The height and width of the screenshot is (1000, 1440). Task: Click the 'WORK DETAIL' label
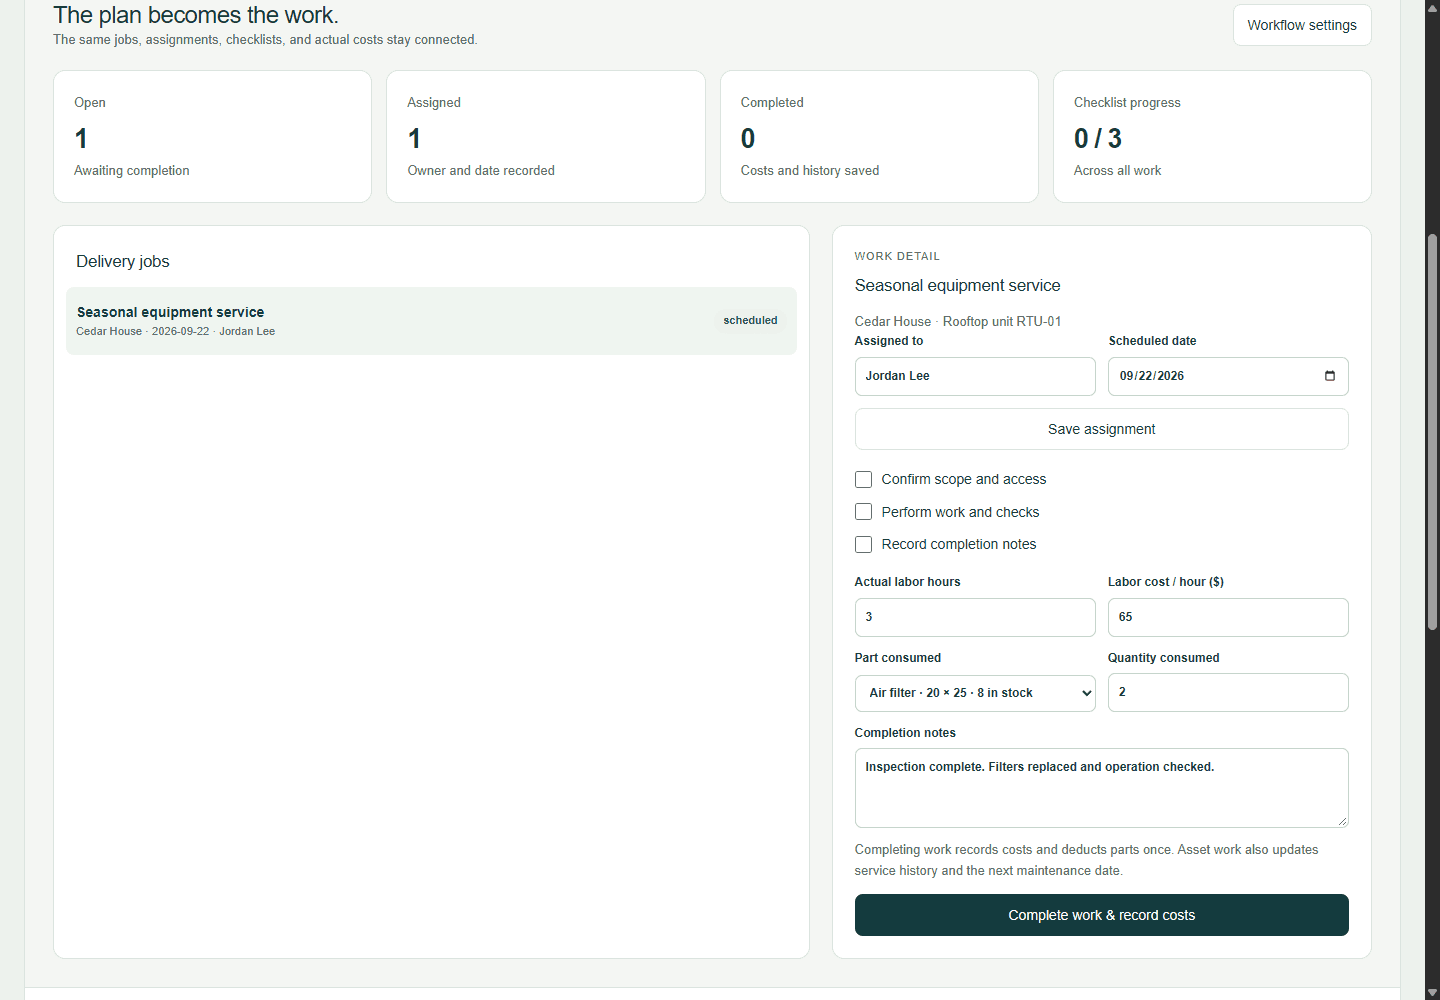click(897, 256)
